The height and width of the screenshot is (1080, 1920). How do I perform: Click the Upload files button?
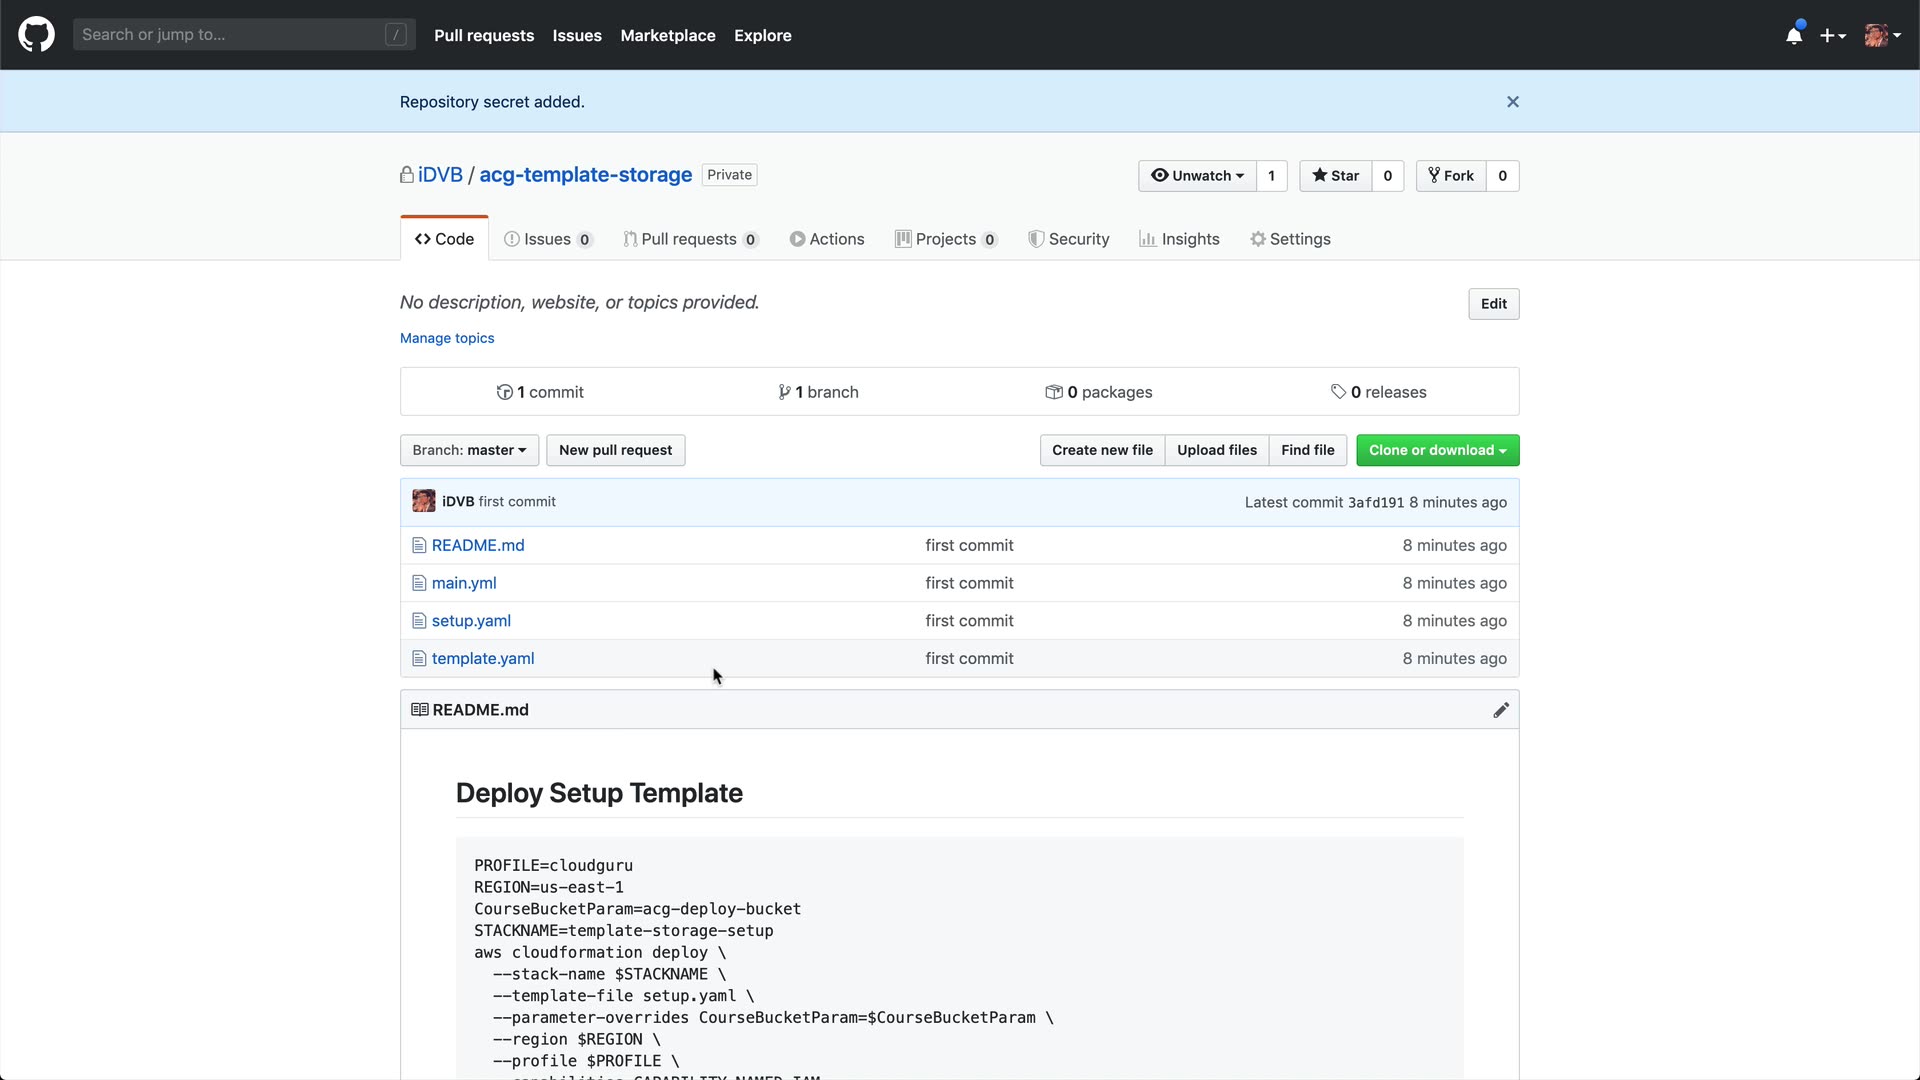[1216, 450]
